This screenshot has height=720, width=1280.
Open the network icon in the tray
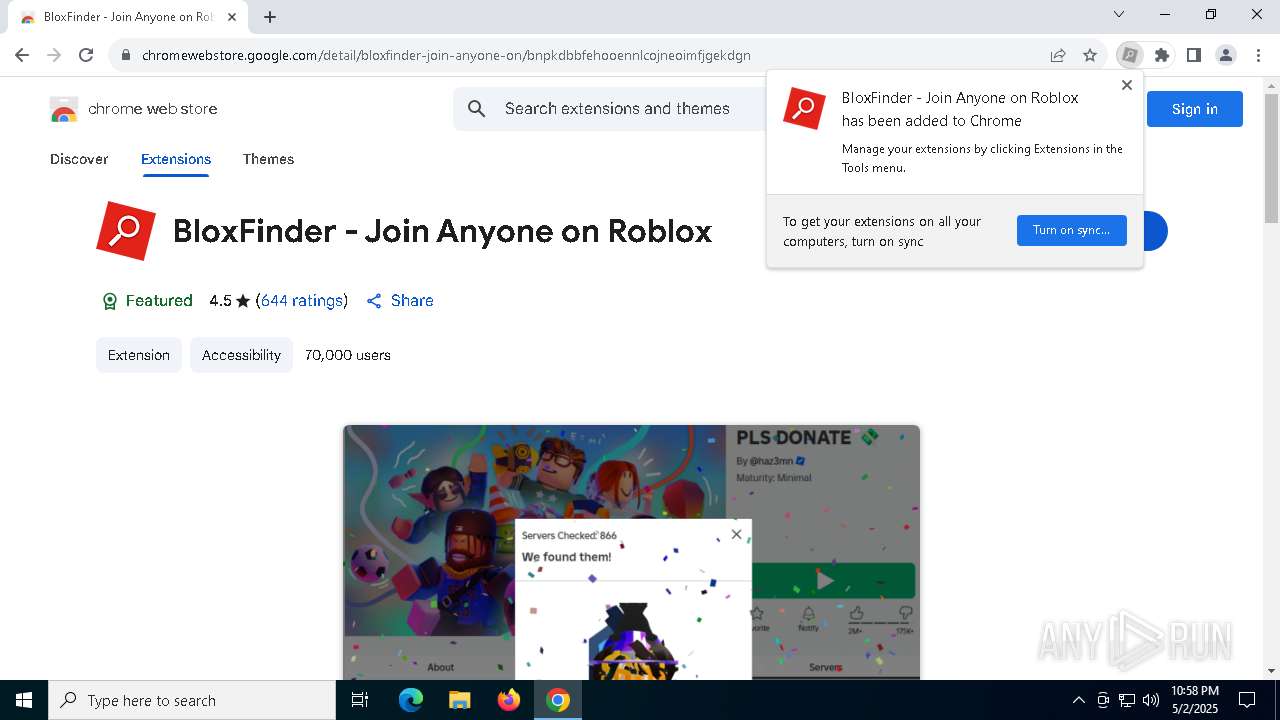(1127, 700)
